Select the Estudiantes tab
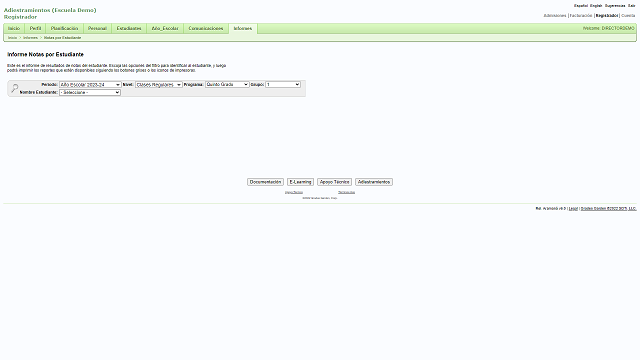640x360 pixels. 129,28
